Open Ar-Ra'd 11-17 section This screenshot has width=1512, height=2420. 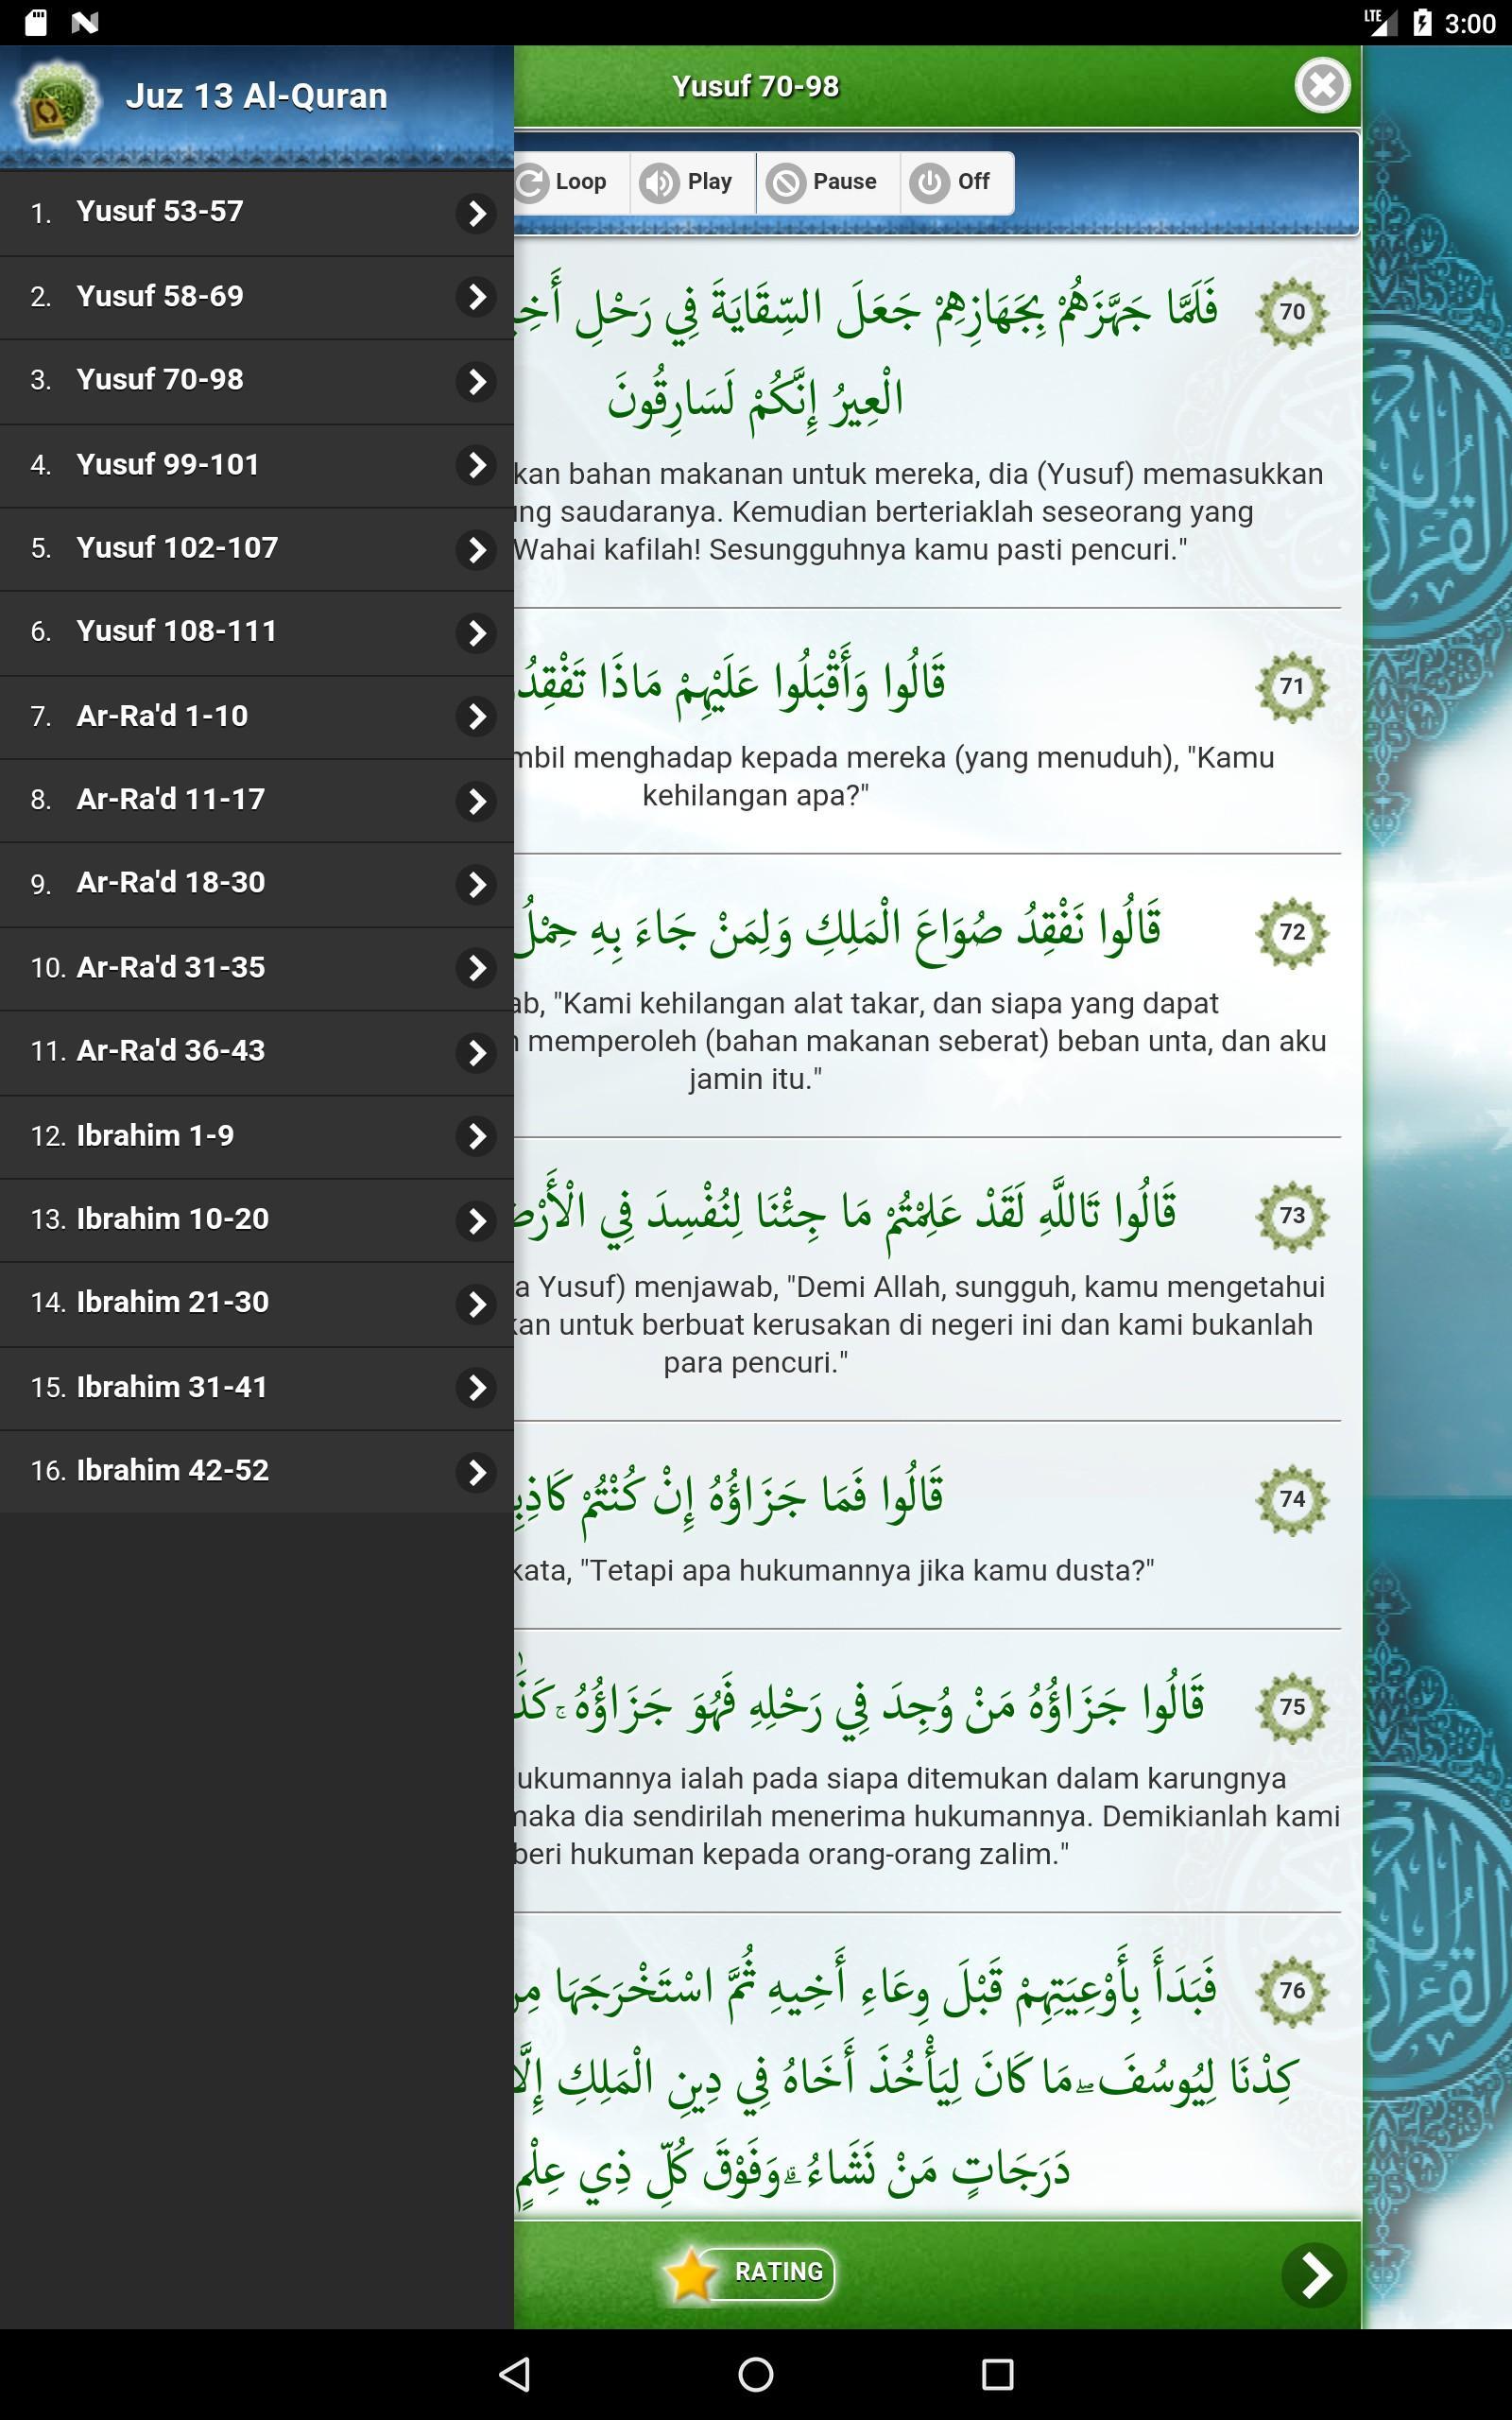257,800
